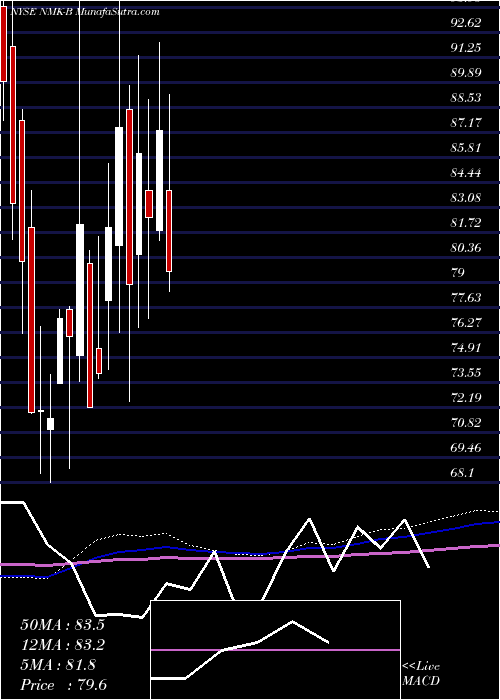500x700 pixels.
Task: Click the 84.44 price axis label
Action: [466, 172]
